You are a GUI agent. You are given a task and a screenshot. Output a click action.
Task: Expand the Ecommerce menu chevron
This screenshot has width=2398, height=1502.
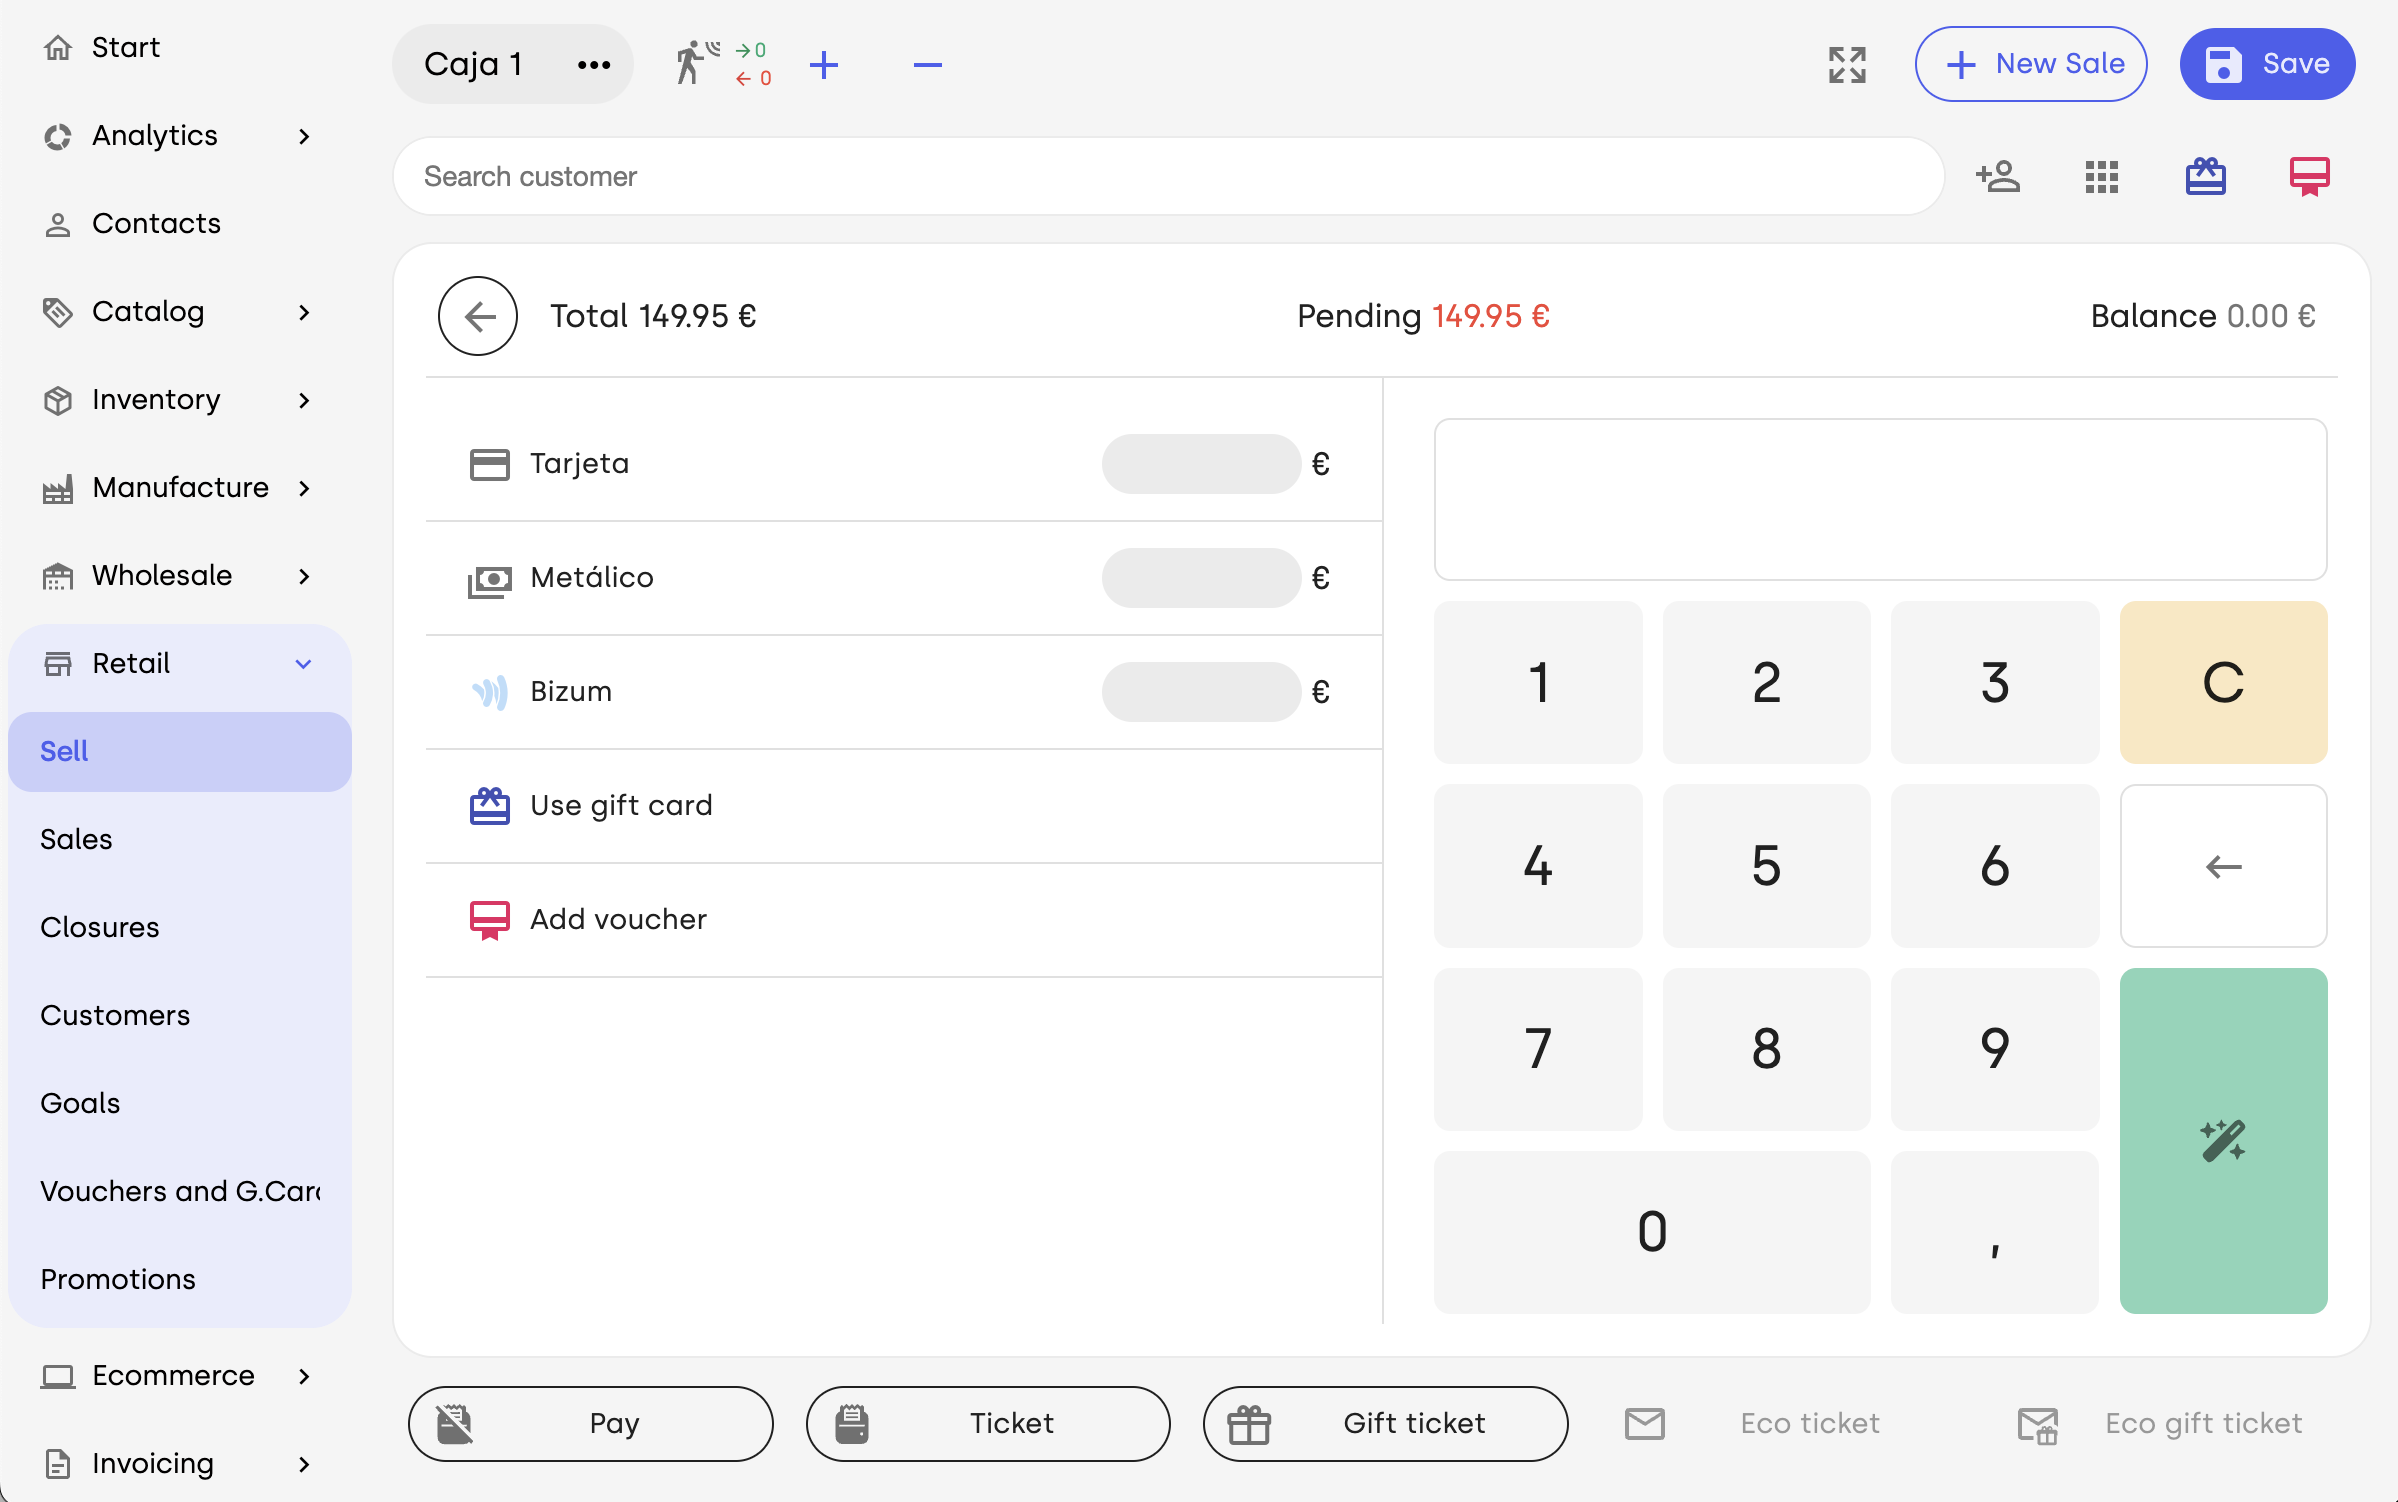point(304,1376)
